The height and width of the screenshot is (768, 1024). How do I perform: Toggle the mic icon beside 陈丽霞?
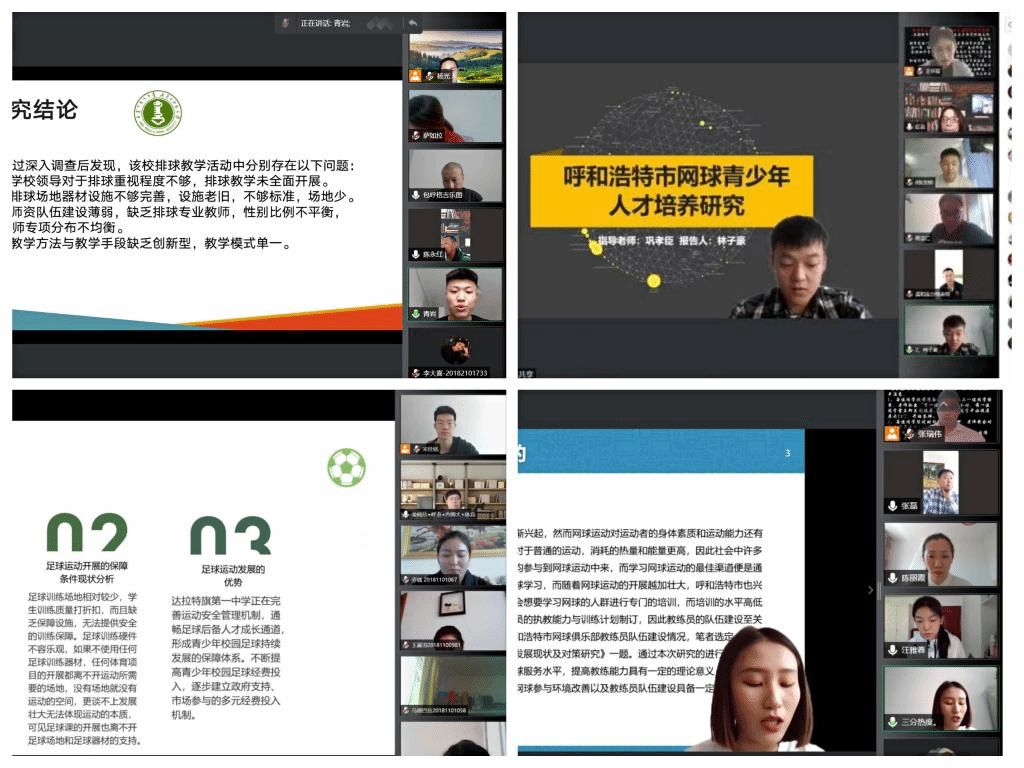click(892, 578)
